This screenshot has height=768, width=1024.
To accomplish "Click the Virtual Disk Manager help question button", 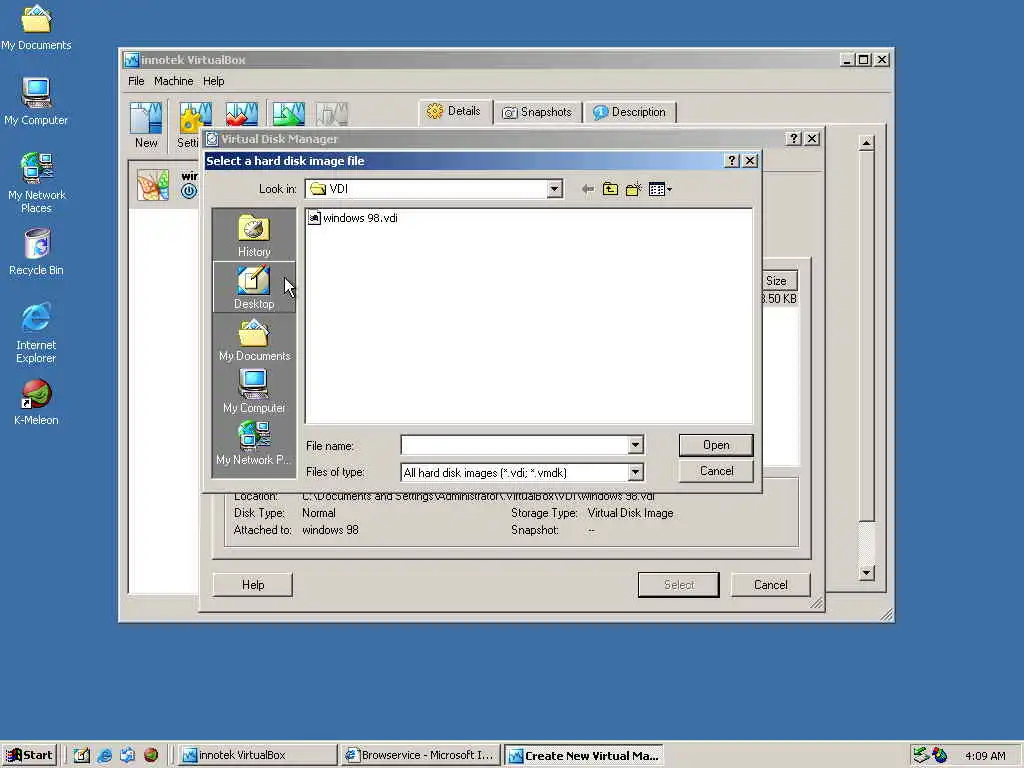I will 793,138.
